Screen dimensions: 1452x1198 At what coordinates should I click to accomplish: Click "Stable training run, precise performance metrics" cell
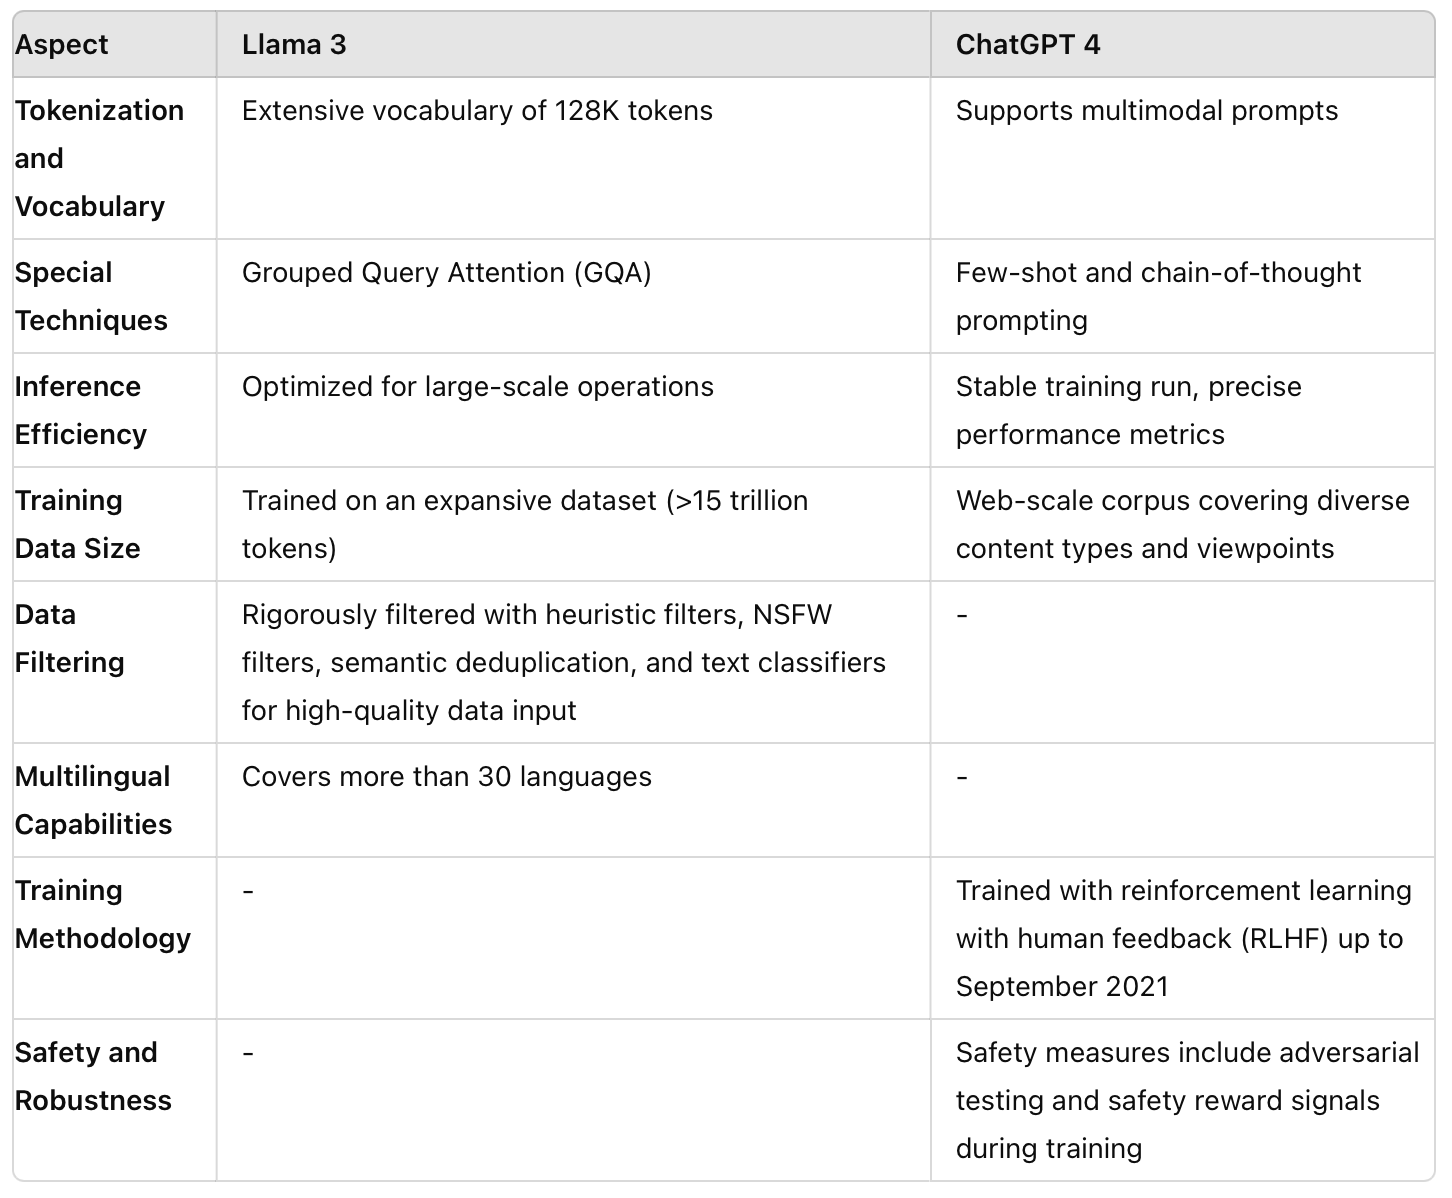(x=1128, y=410)
